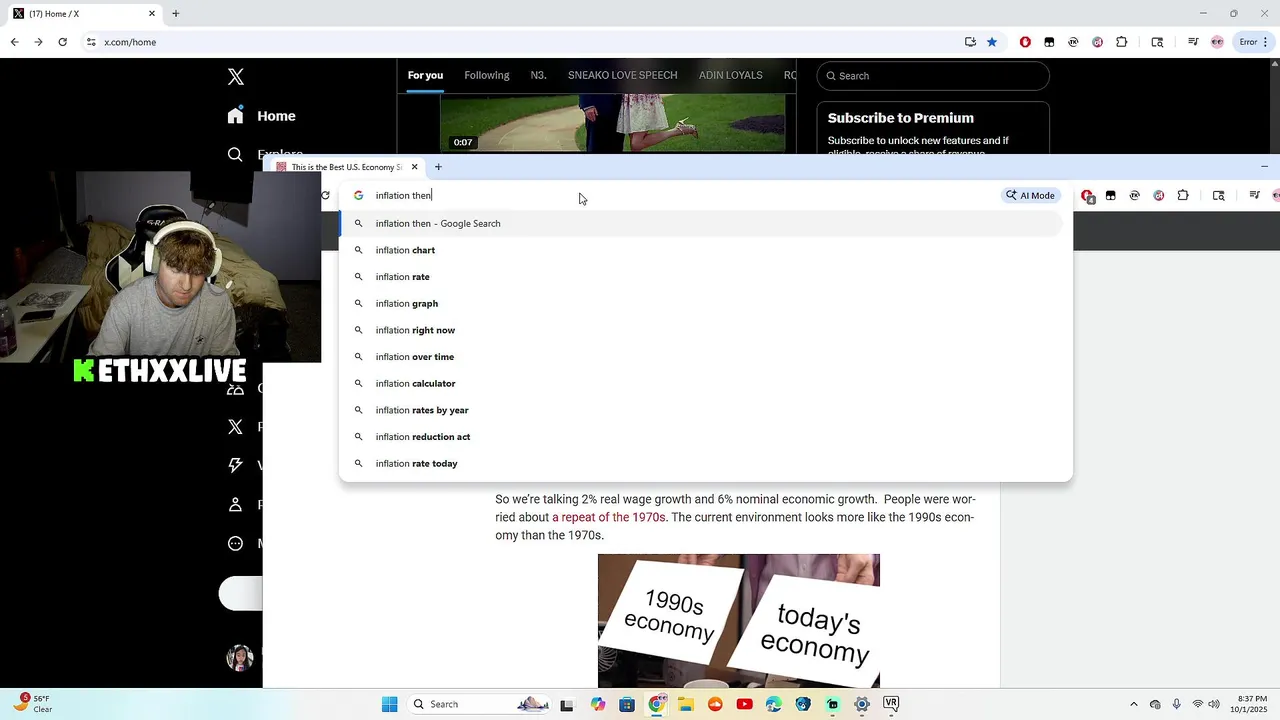The width and height of the screenshot is (1280, 720).
Task: Open File Explorer from the taskbar
Action: pos(686,704)
